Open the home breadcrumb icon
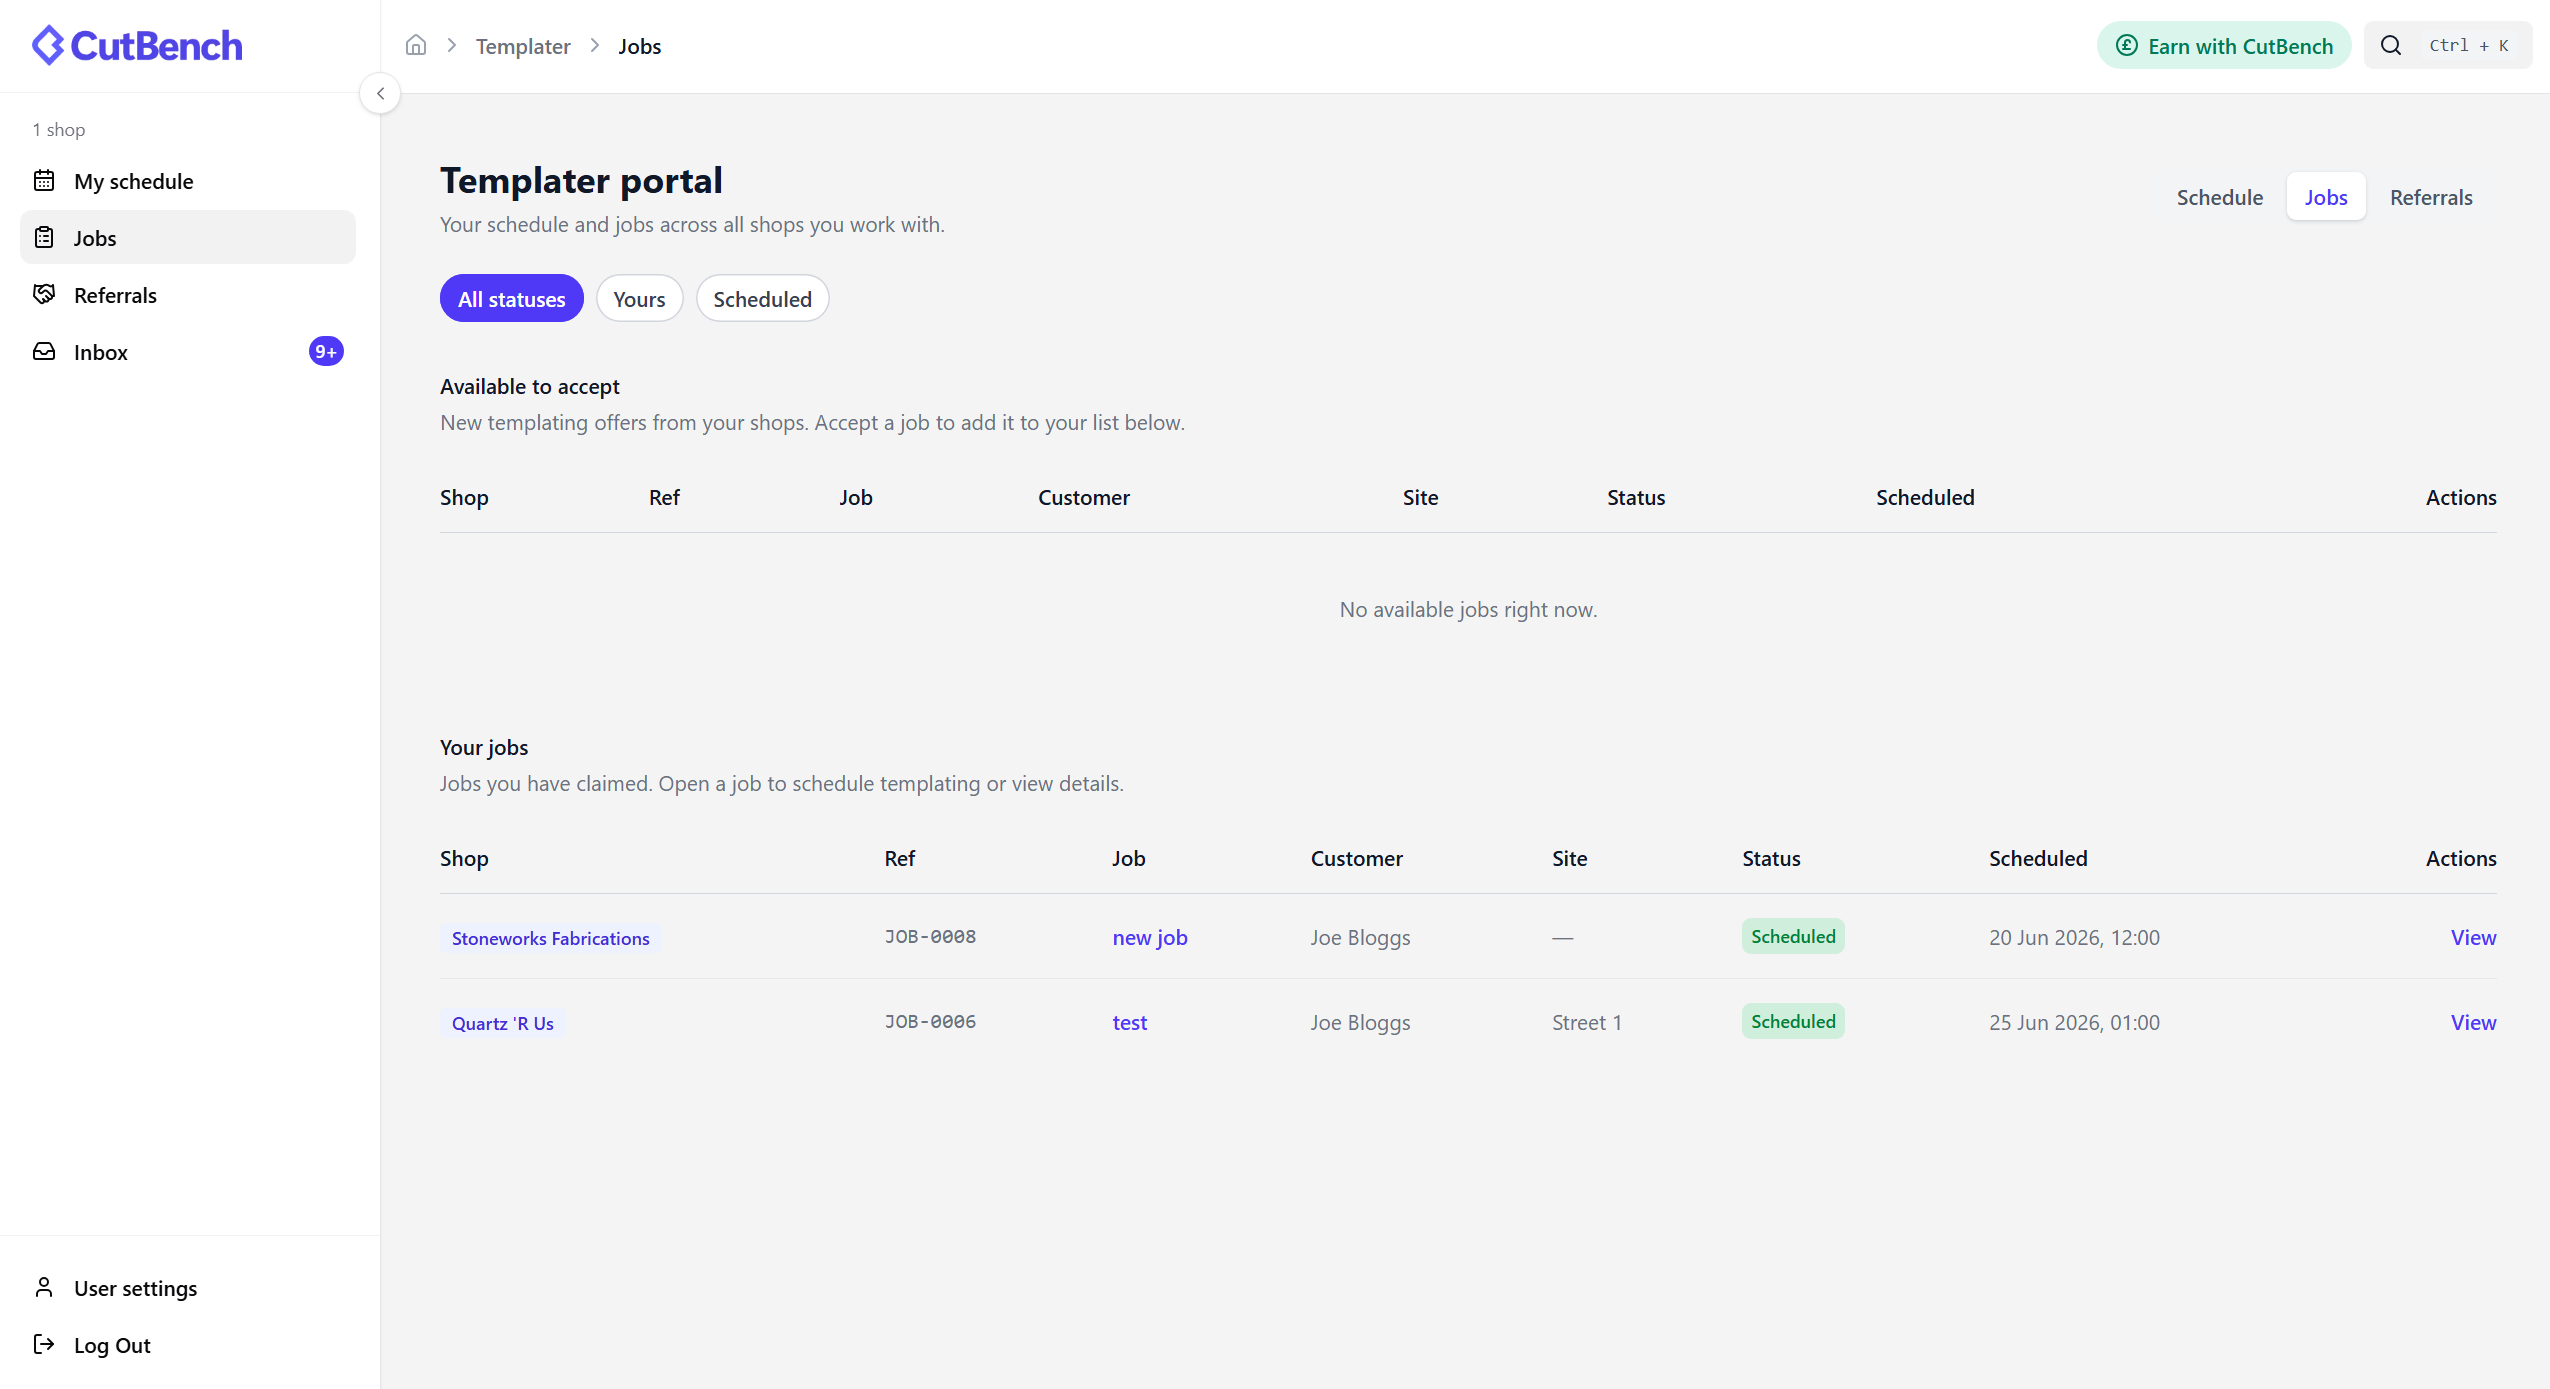The height and width of the screenshot is (1389, 2550). [x=416, y=46]
